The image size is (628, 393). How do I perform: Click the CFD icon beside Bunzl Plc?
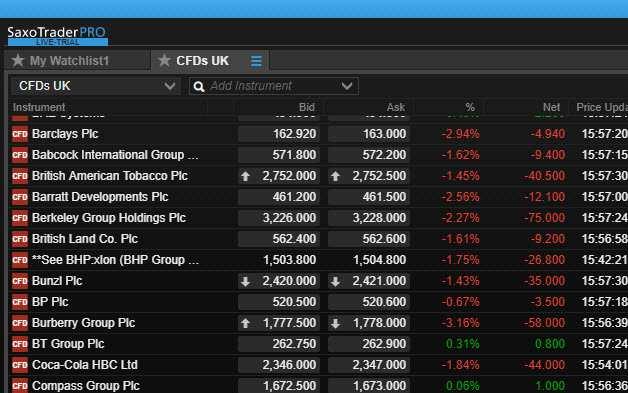click(20, 281)
